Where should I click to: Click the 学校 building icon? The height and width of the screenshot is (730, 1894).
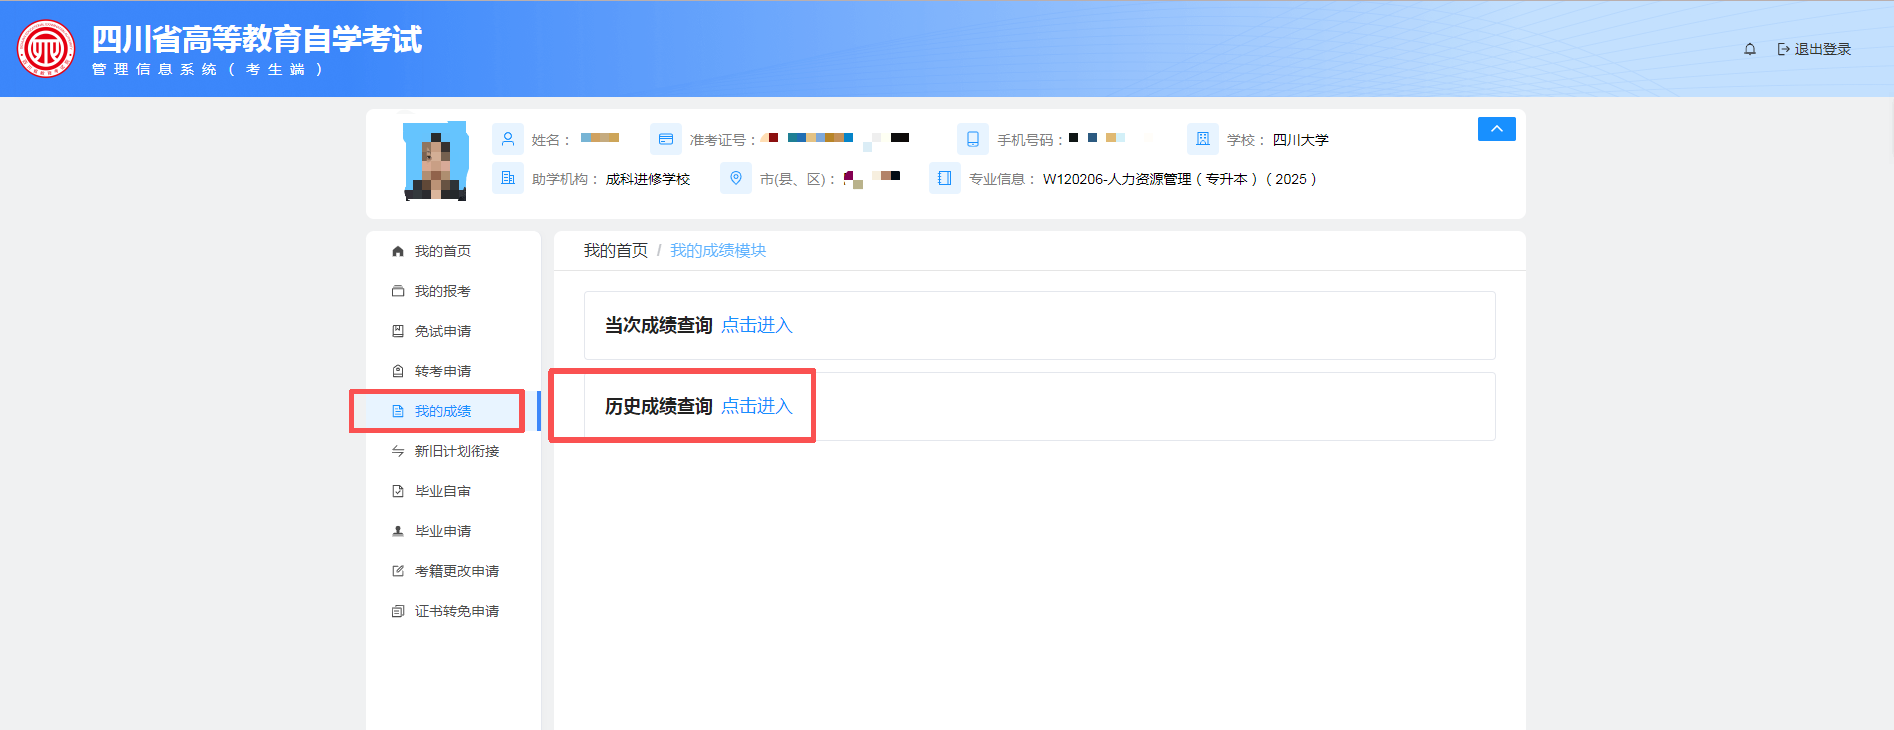tap(1203, 139)
